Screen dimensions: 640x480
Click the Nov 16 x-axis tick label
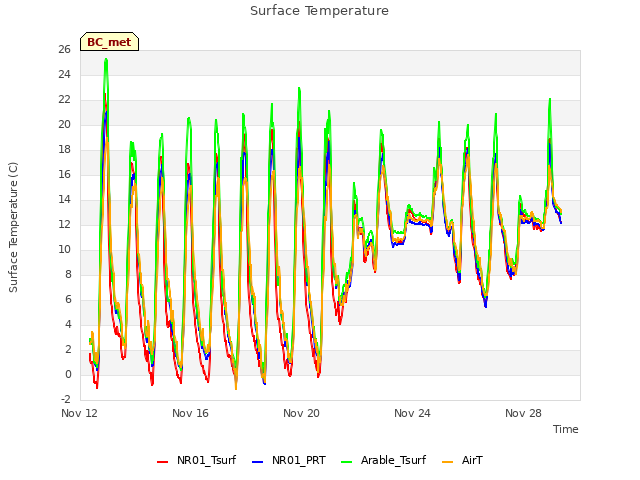tap(190, 413)
